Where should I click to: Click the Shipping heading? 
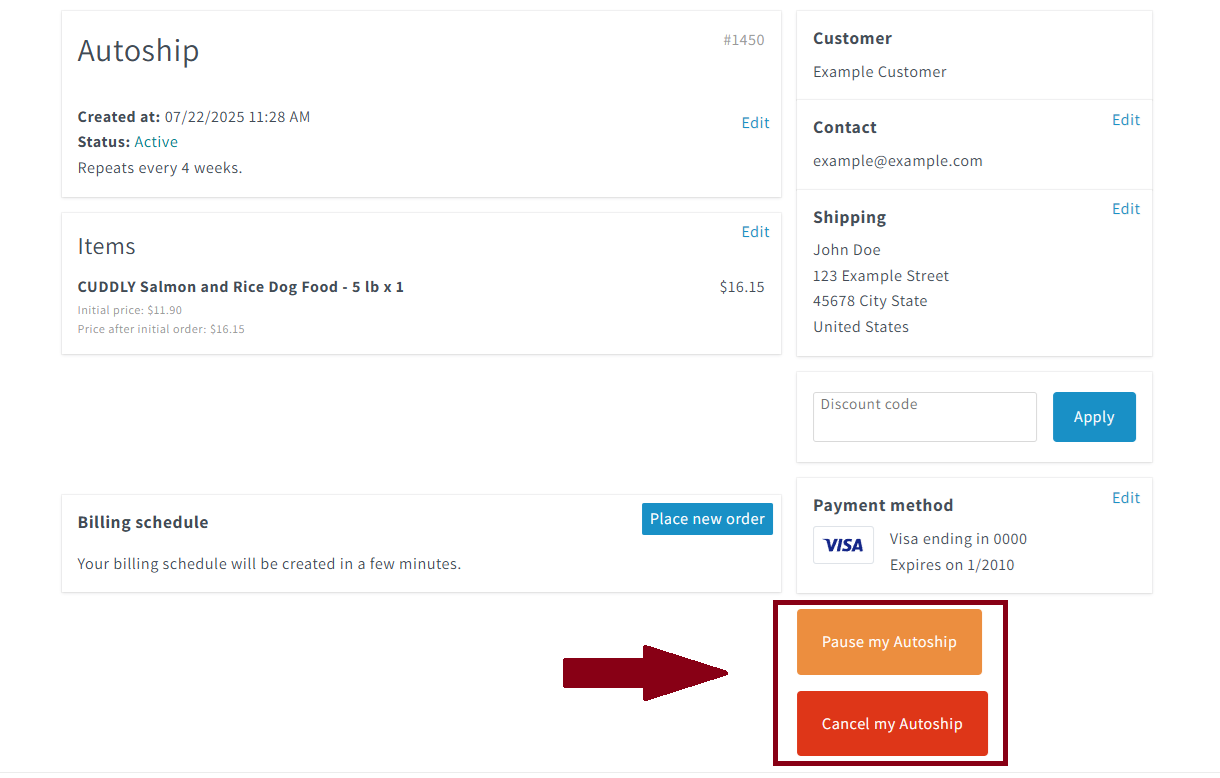[x=850, y=217]
